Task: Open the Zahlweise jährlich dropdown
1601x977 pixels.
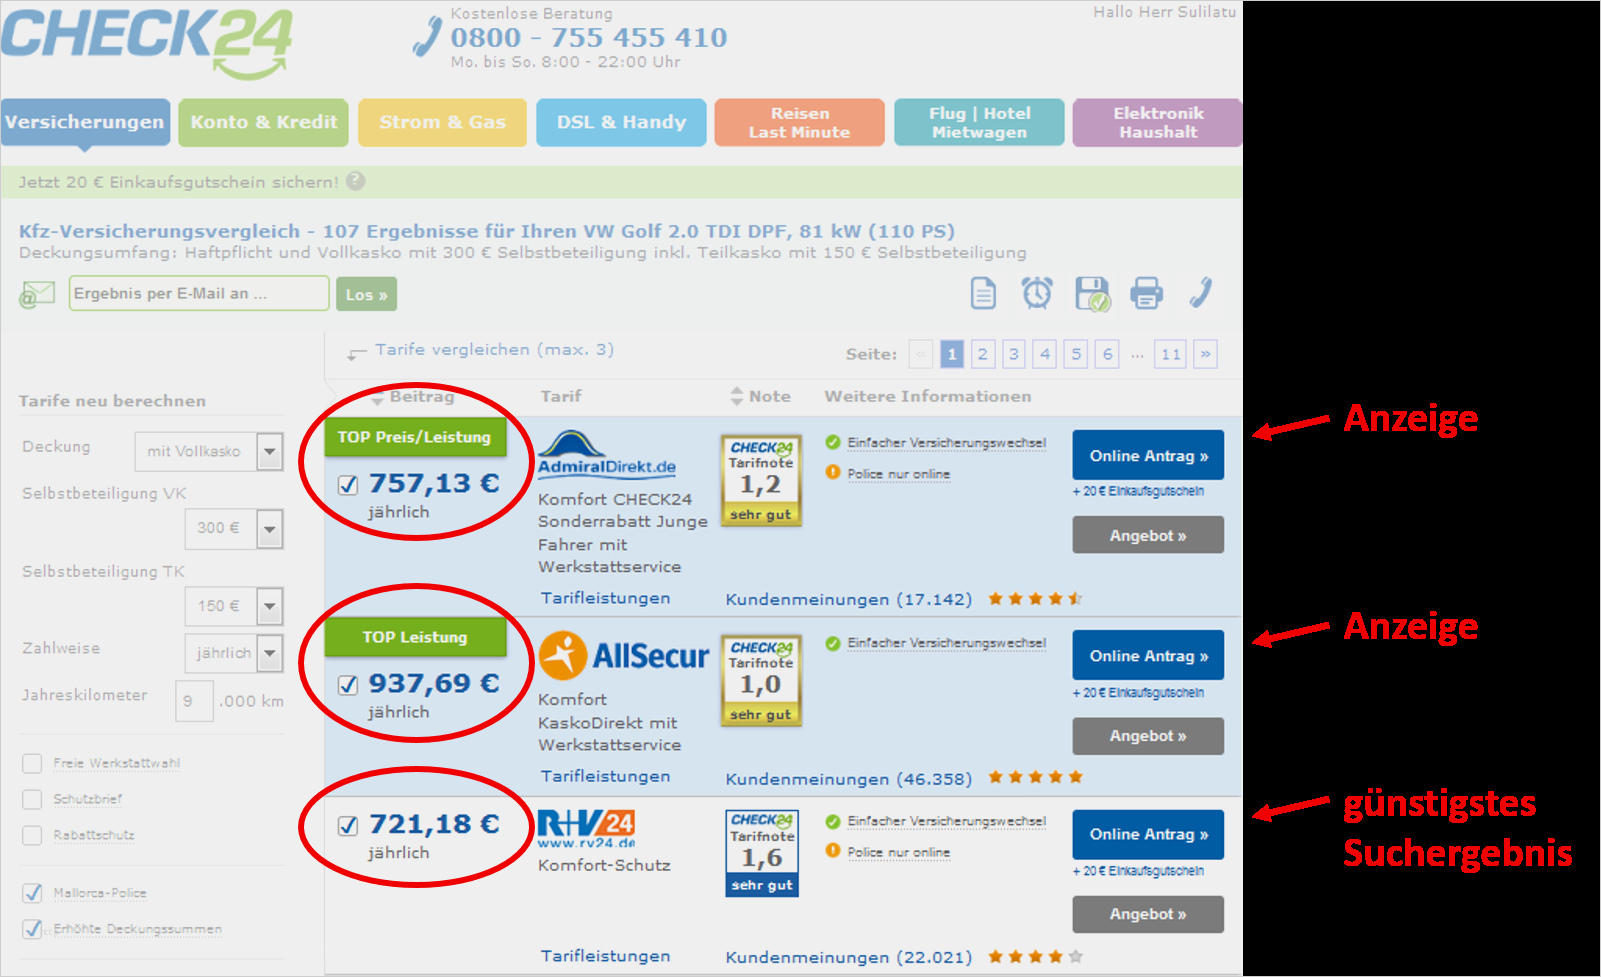Action: 234,654
